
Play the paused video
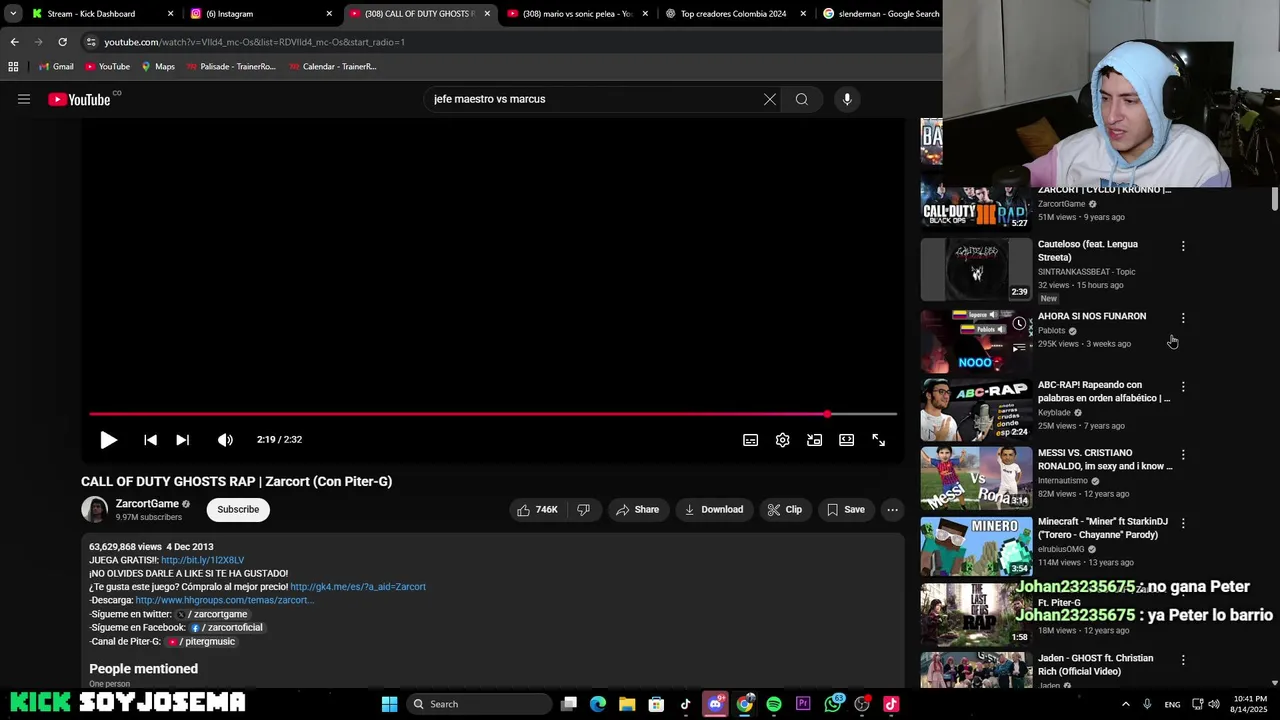coord(108,440)
